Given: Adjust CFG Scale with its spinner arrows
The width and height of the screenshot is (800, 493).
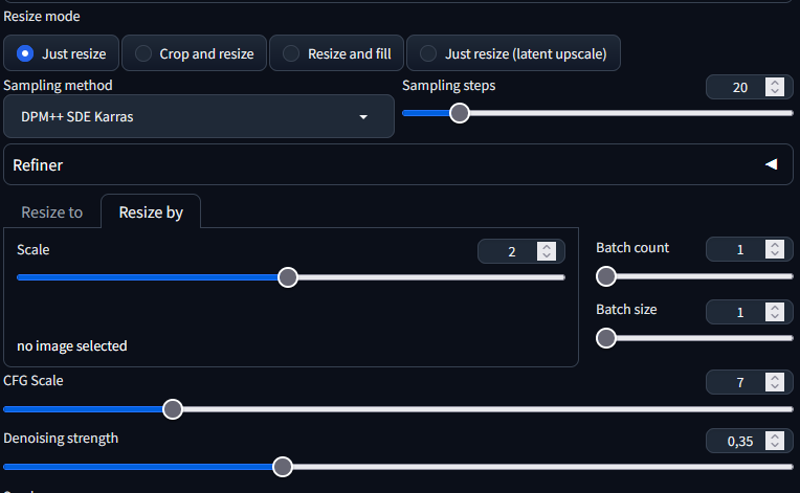Looking at the screenshot, I should pyautogui.click(x=774, y=382).
